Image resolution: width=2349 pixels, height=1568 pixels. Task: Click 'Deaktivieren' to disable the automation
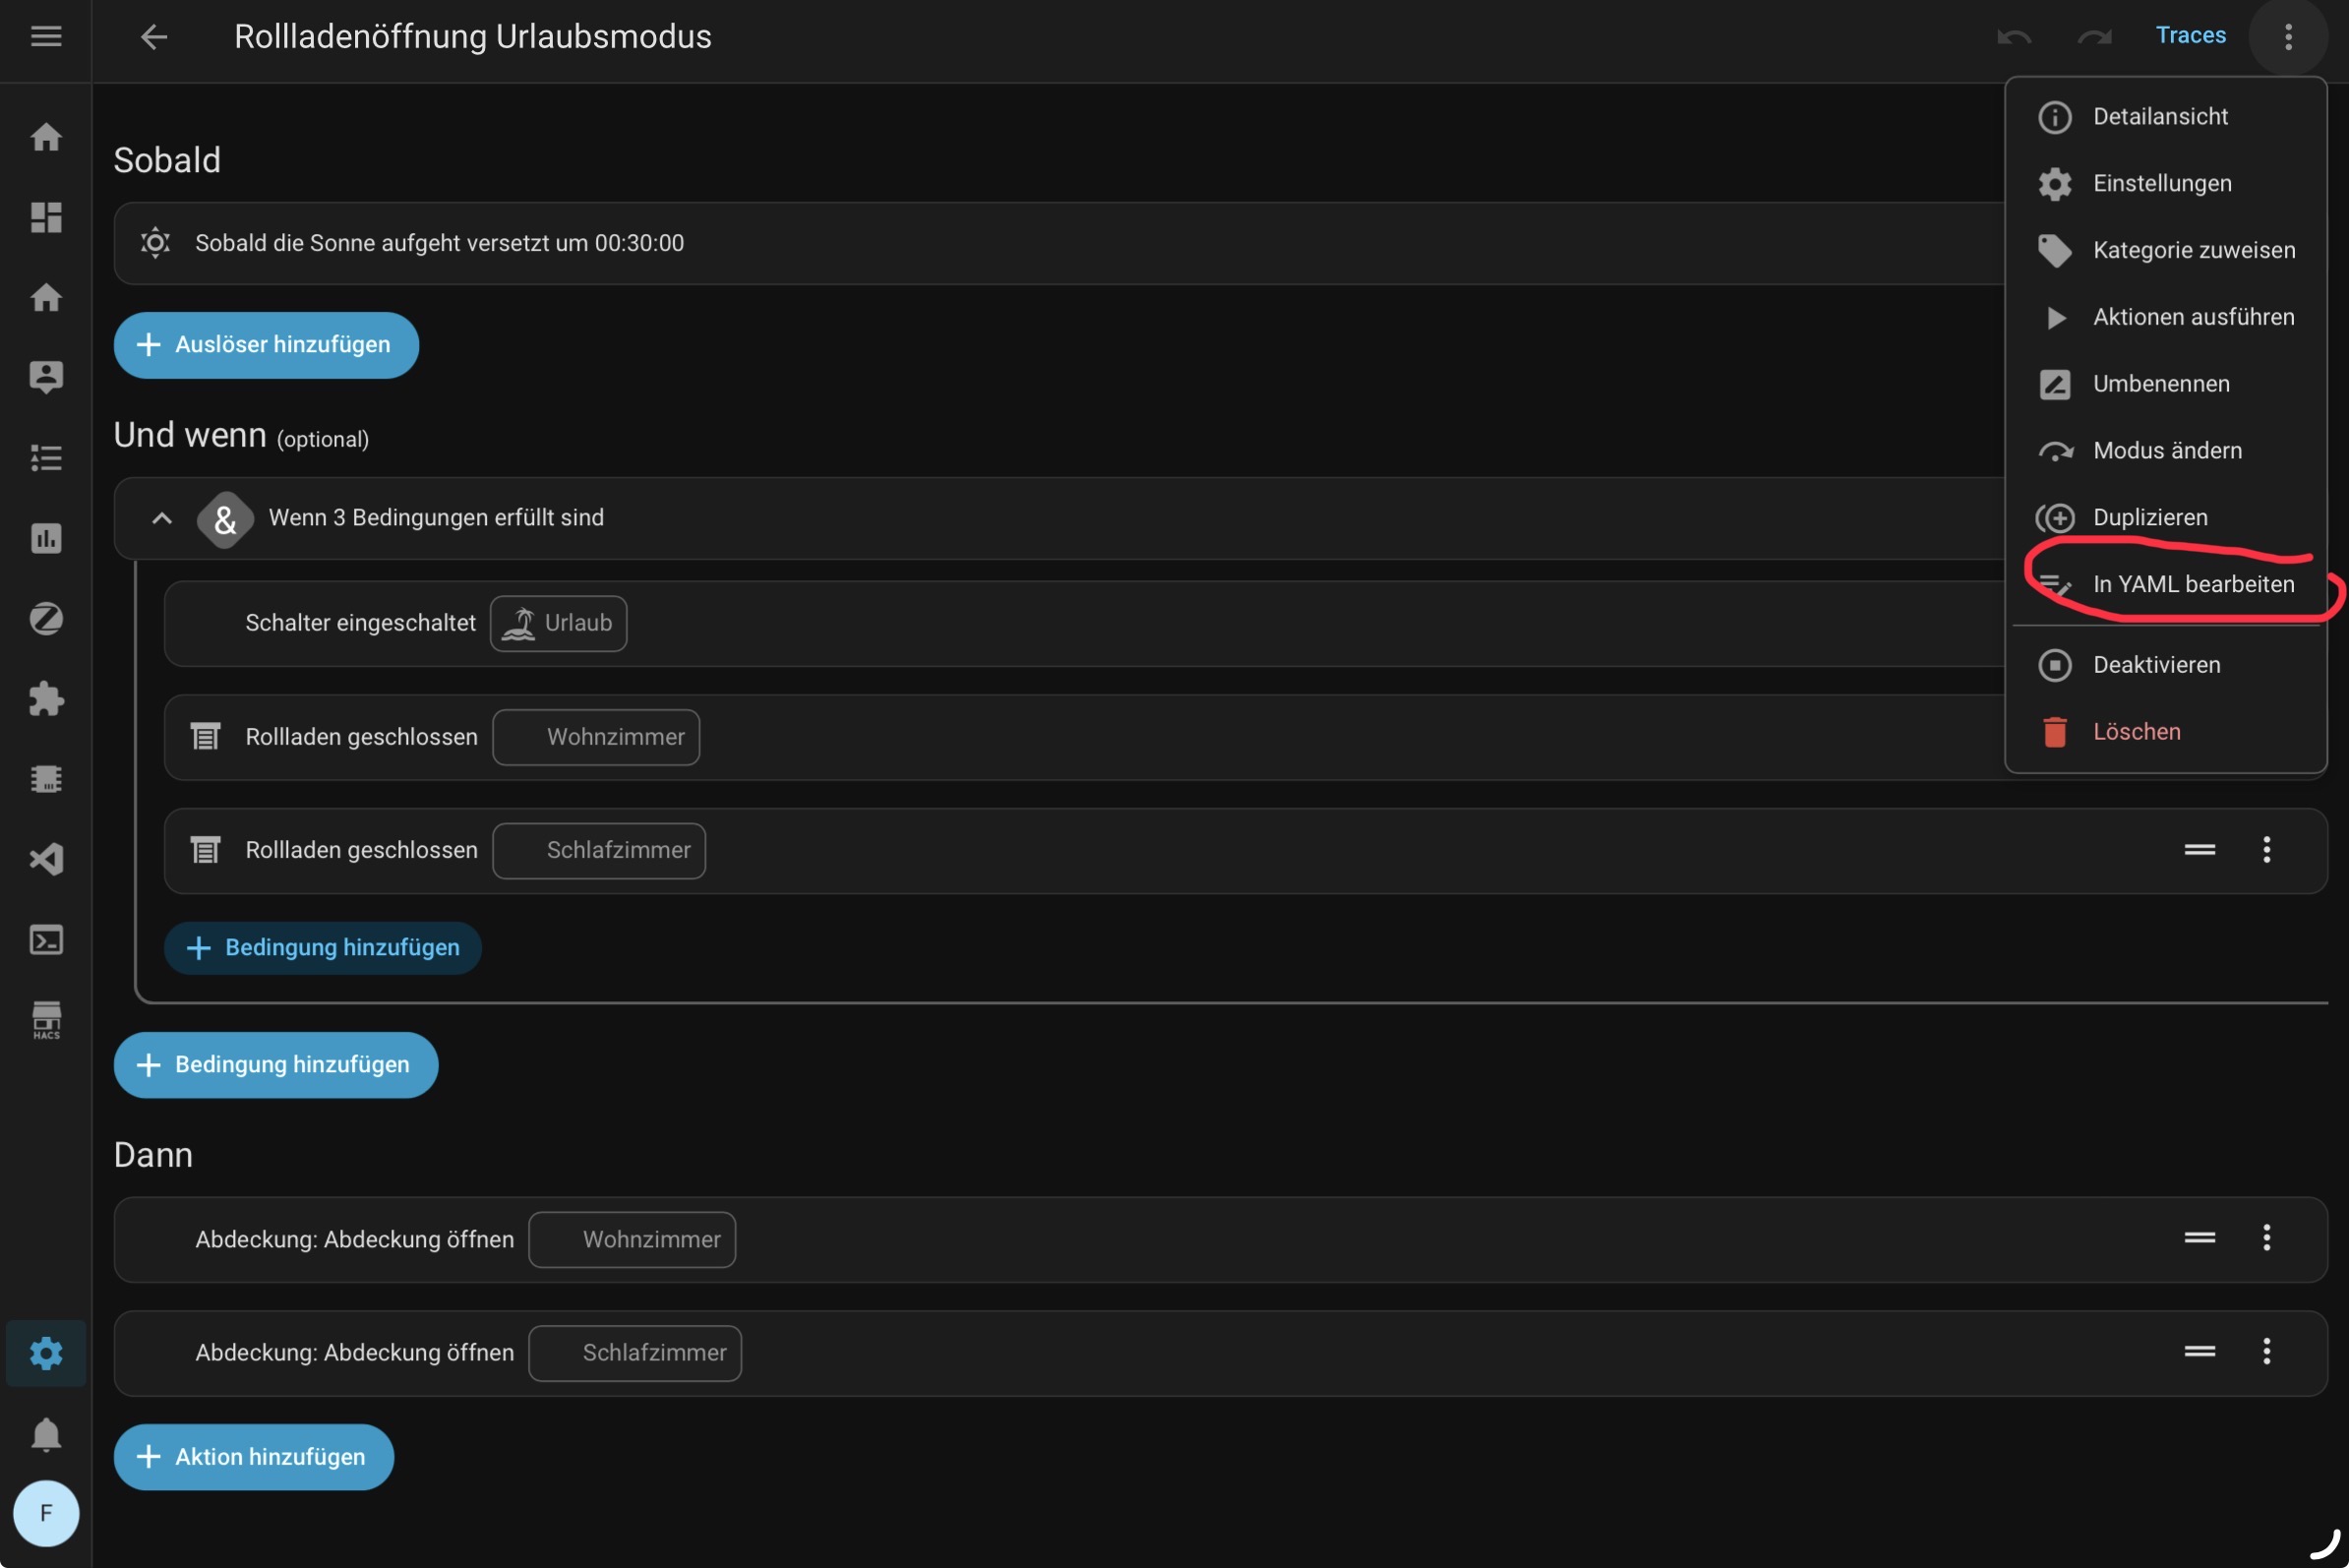pos(2156,665)
